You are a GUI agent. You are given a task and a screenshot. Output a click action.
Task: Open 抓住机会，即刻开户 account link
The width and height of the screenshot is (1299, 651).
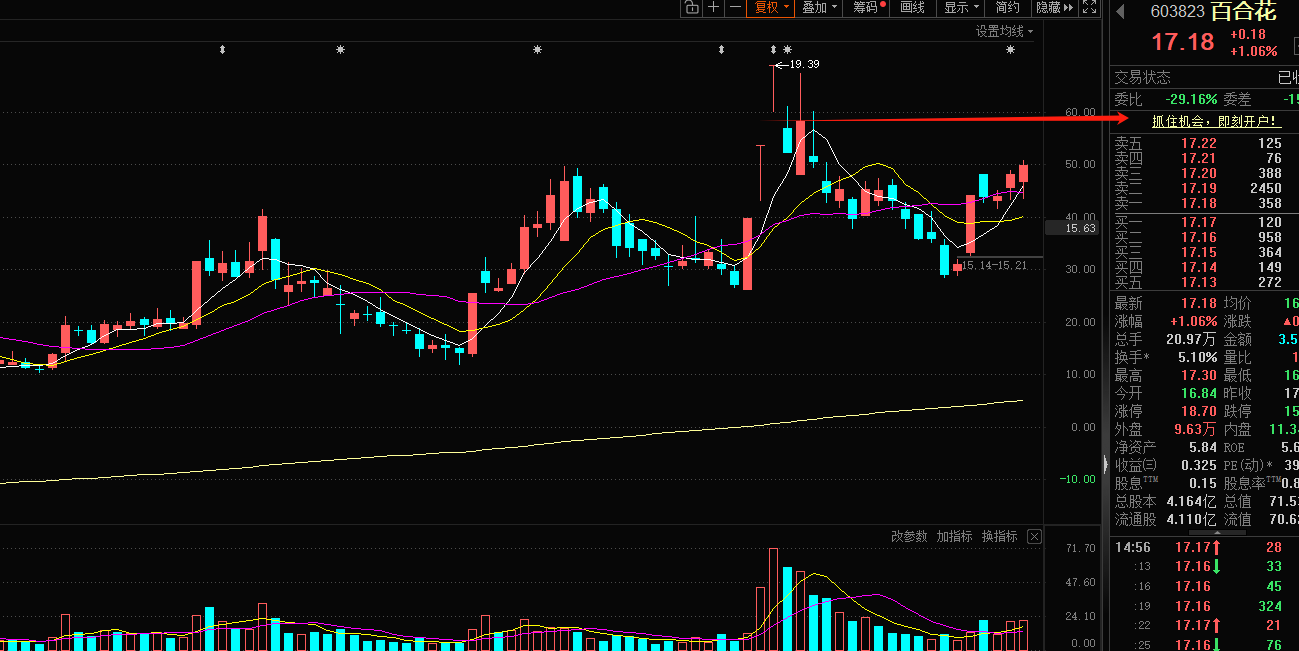tap(1215, 121)
